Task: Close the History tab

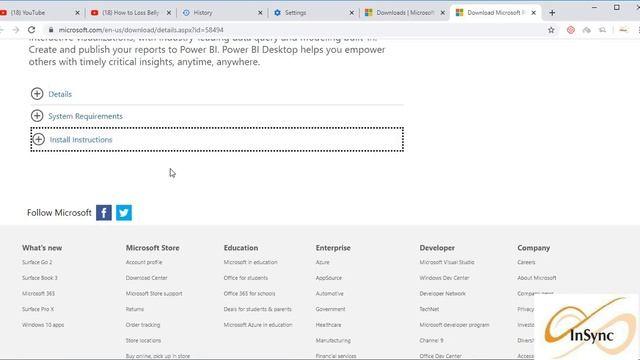Action: tap(260, 13)
